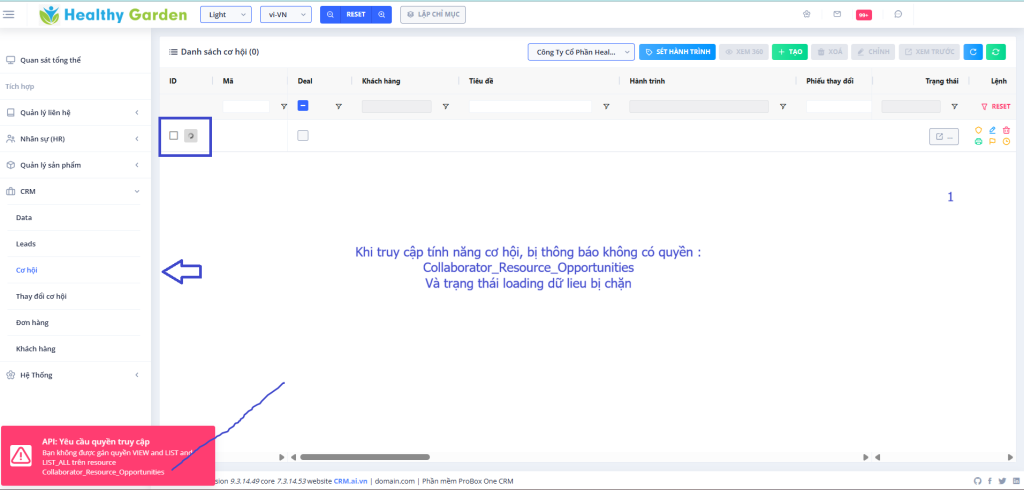Check the Deal checkbox in the data row
Viewport: 1024px width, 490px height.
click(x=303, y=135)
